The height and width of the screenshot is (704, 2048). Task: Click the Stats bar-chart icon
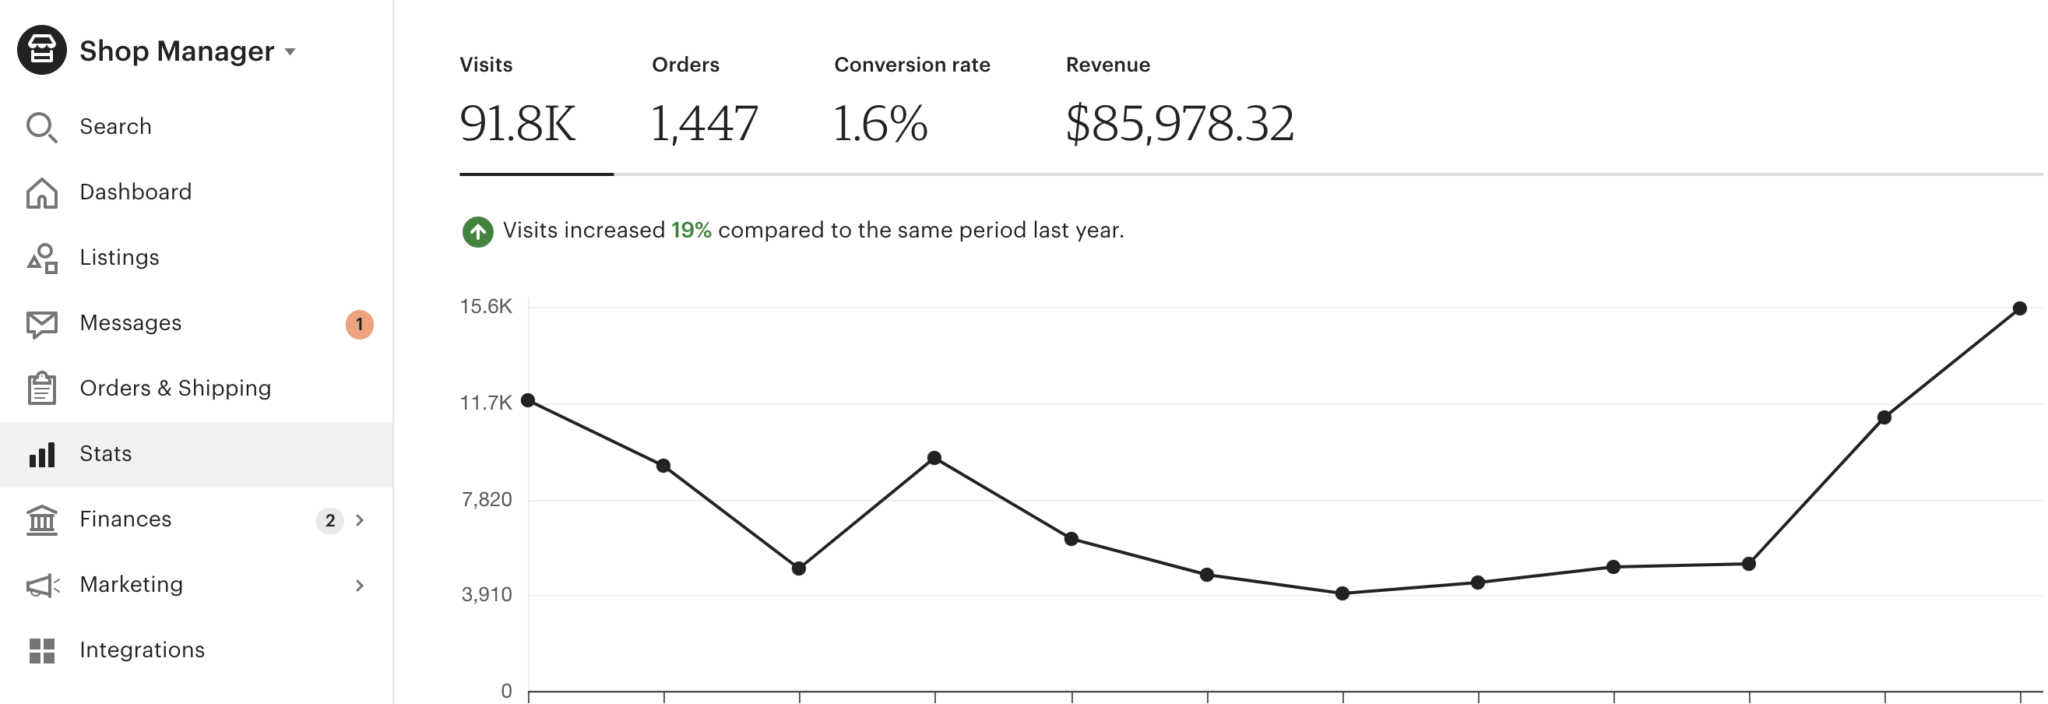tap(41, 453)
